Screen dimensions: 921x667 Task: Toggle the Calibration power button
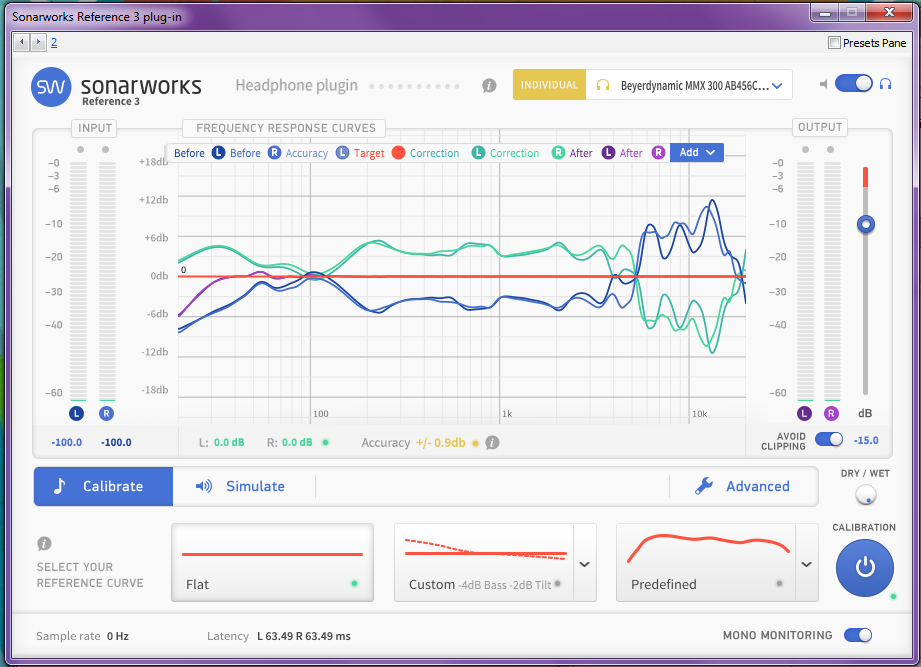click(865, 568)
